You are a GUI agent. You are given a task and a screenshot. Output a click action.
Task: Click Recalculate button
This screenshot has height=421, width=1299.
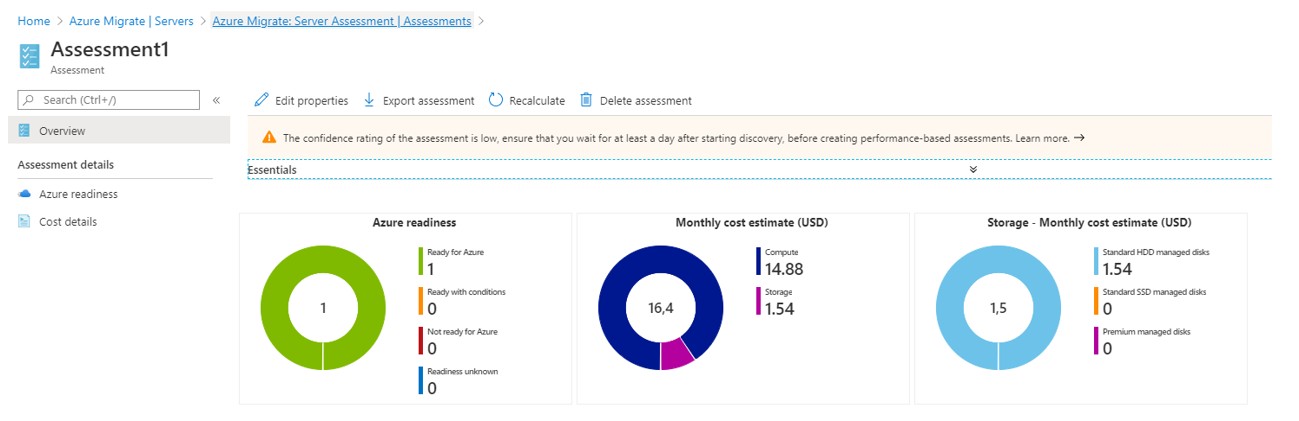(527, 100)
